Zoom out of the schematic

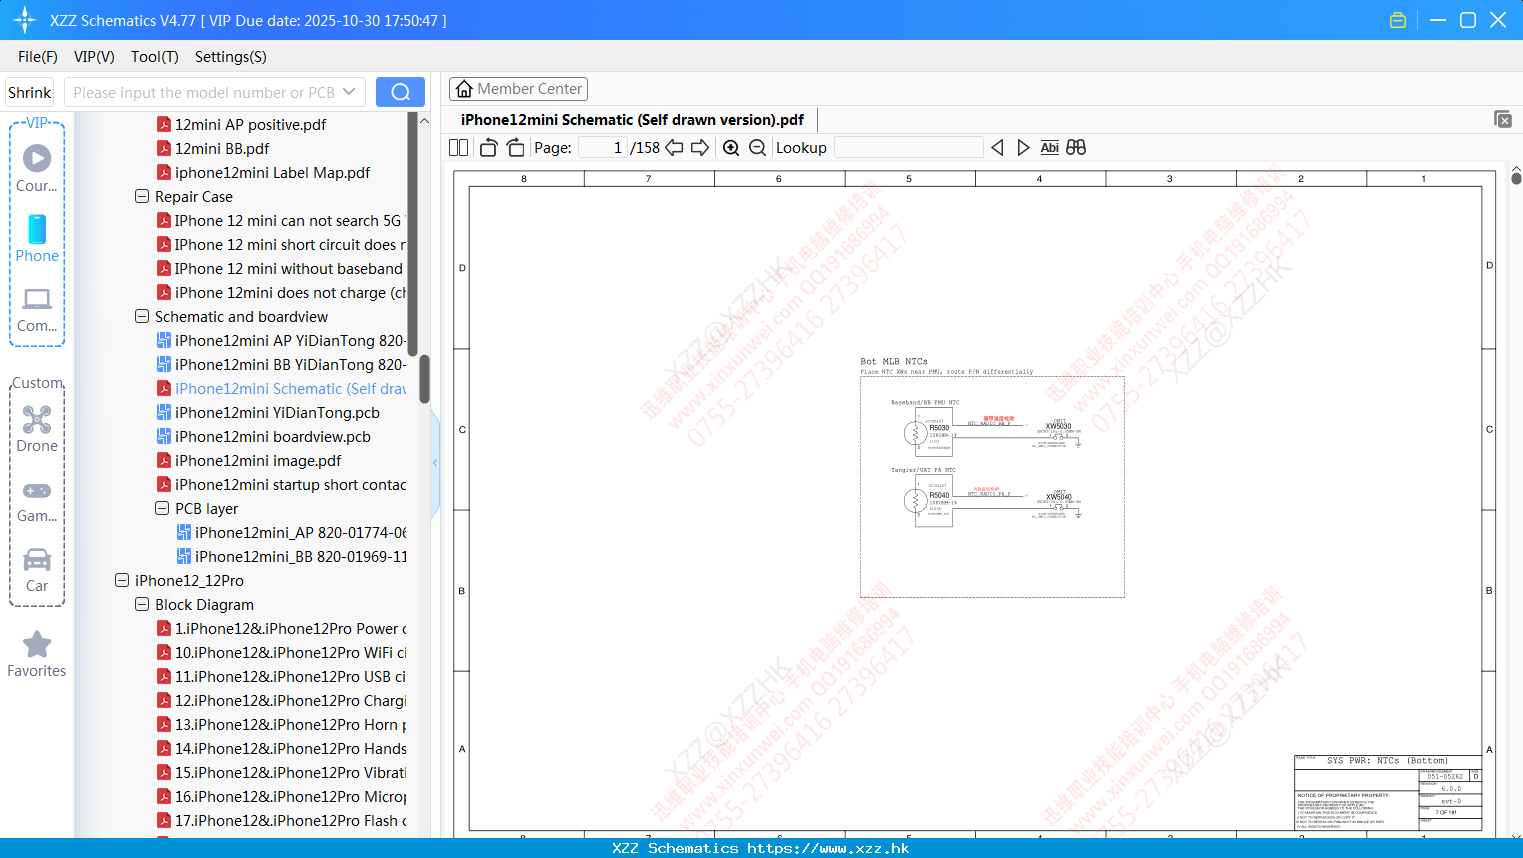coord(758,148)
